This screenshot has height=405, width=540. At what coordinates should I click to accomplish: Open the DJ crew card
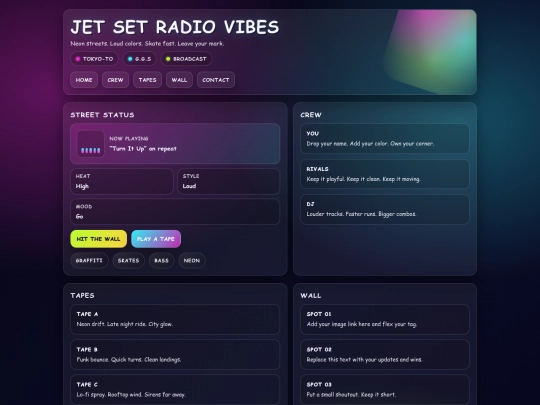[385, 209]
